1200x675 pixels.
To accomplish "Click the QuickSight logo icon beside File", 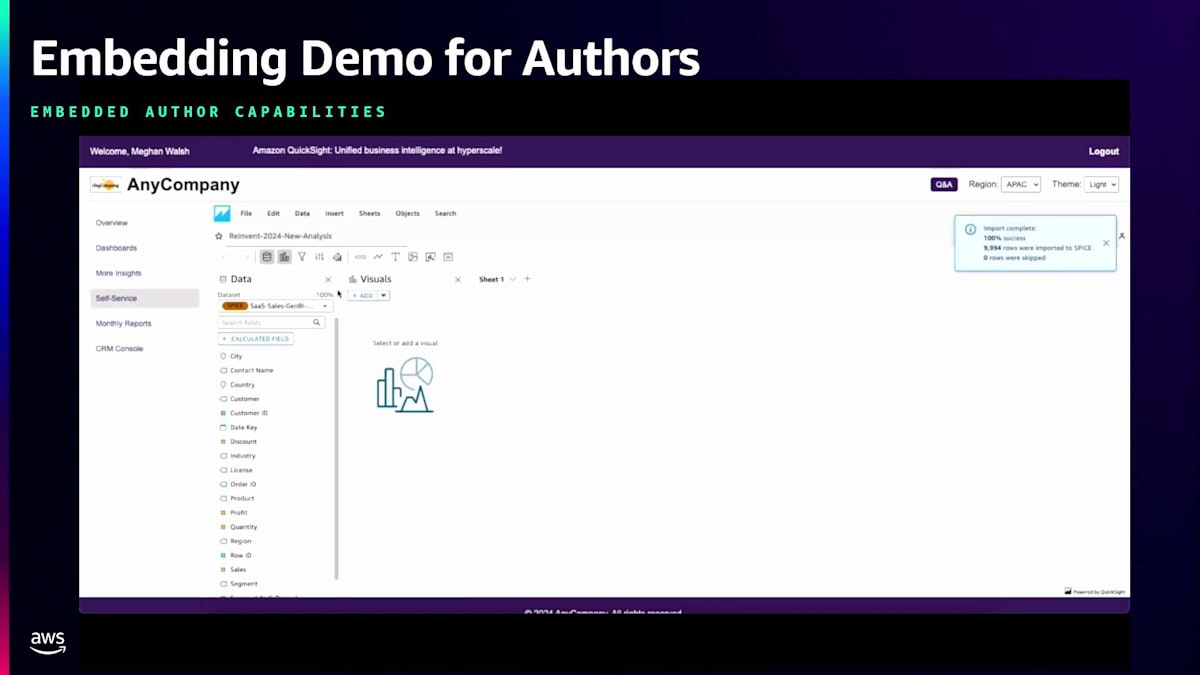I will pos(222,213).
